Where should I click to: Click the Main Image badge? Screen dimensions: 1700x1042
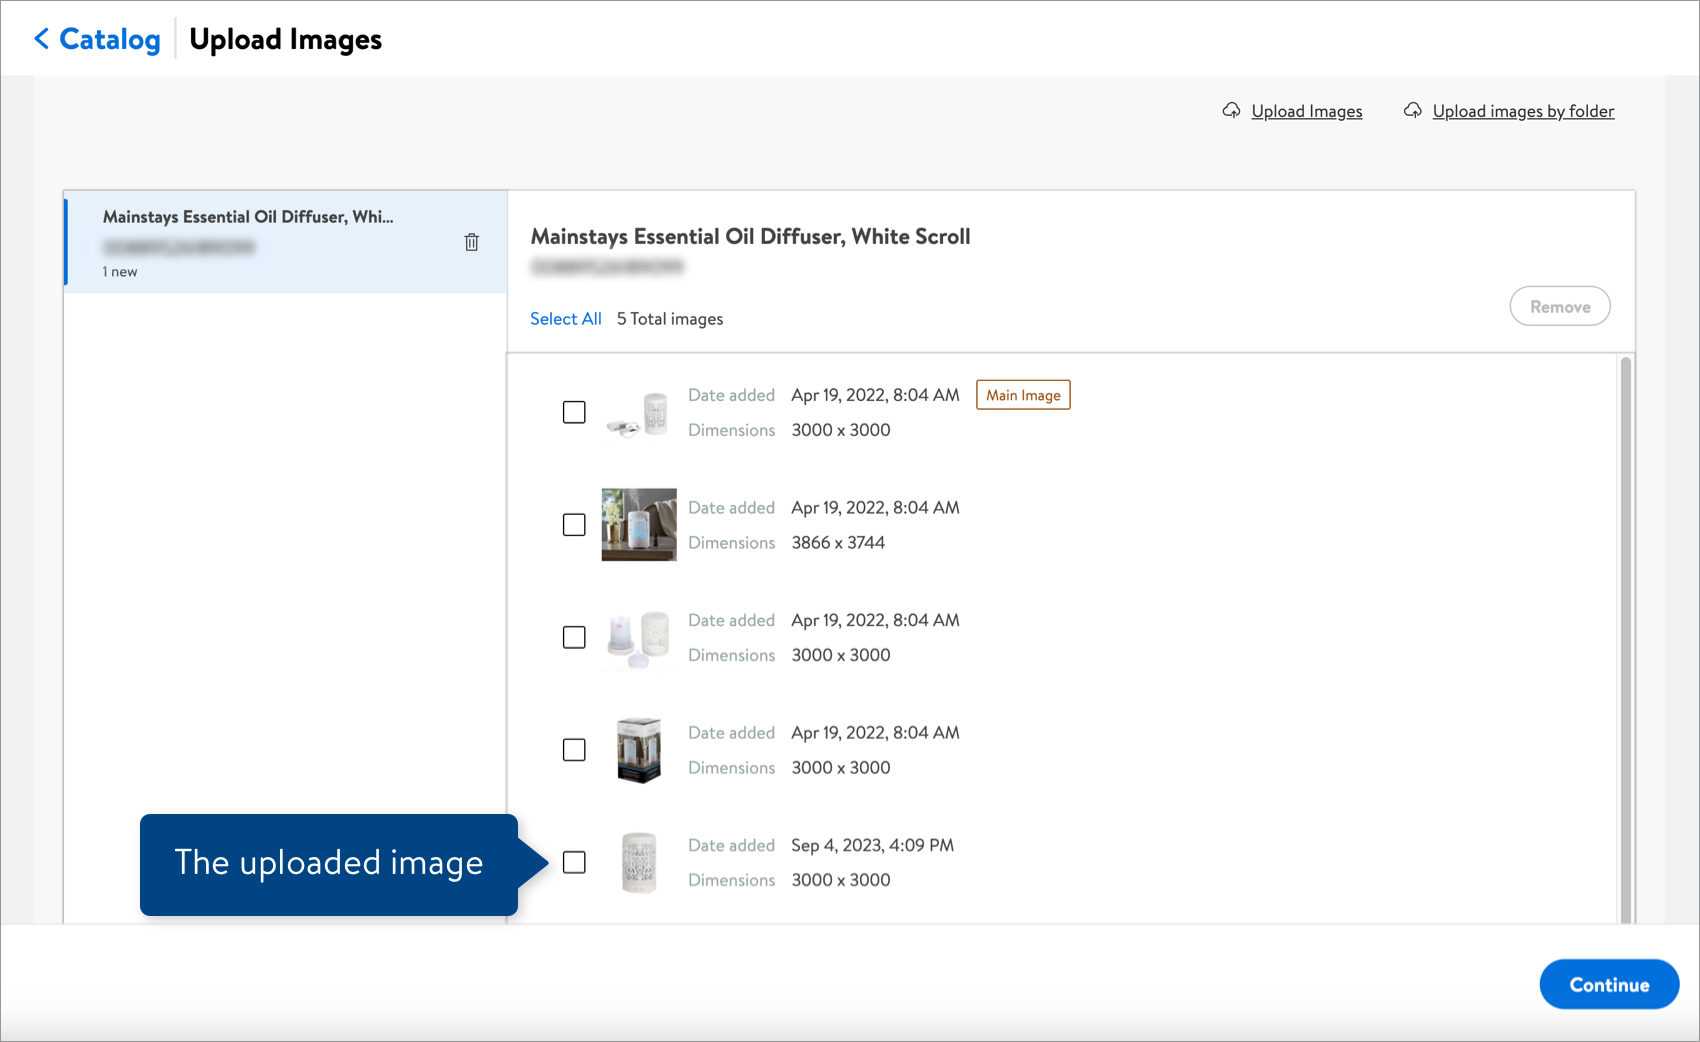coord(1023,394)
